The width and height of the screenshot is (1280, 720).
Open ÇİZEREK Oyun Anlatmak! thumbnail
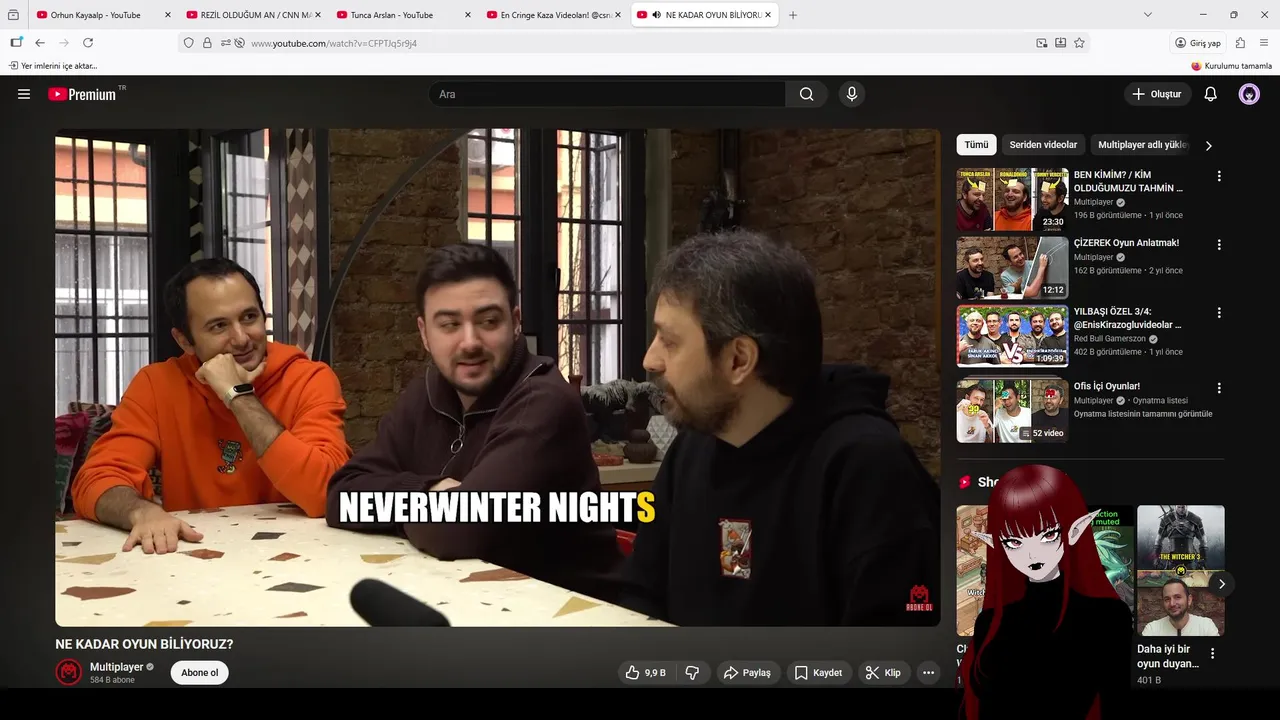pos(1012,268)
